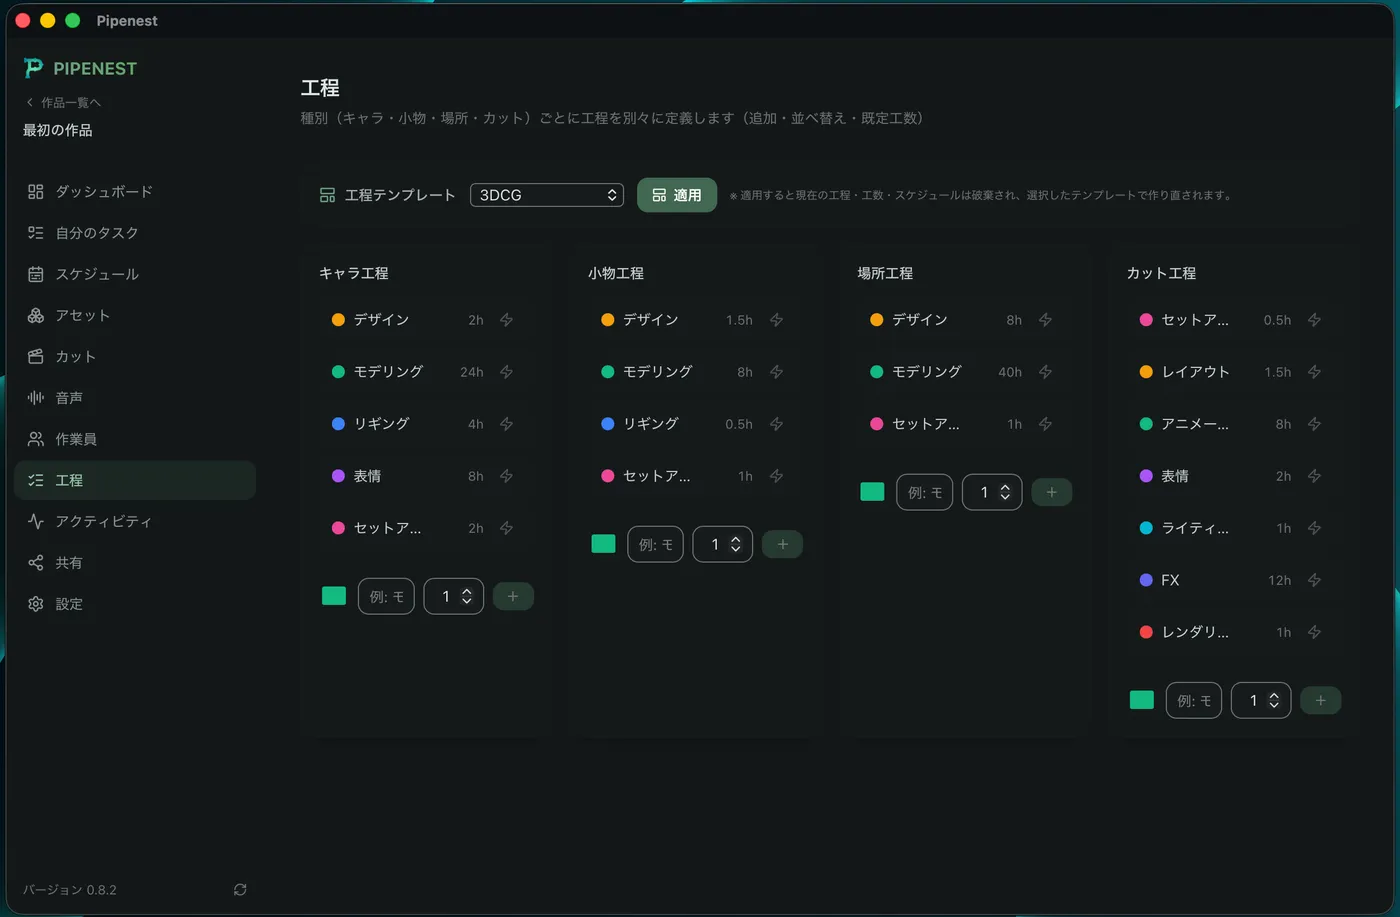The width and height of the screenshot is (1400, 917).
Task: Open 自分のタスク in the sidebar
Action: click(135, 233)
